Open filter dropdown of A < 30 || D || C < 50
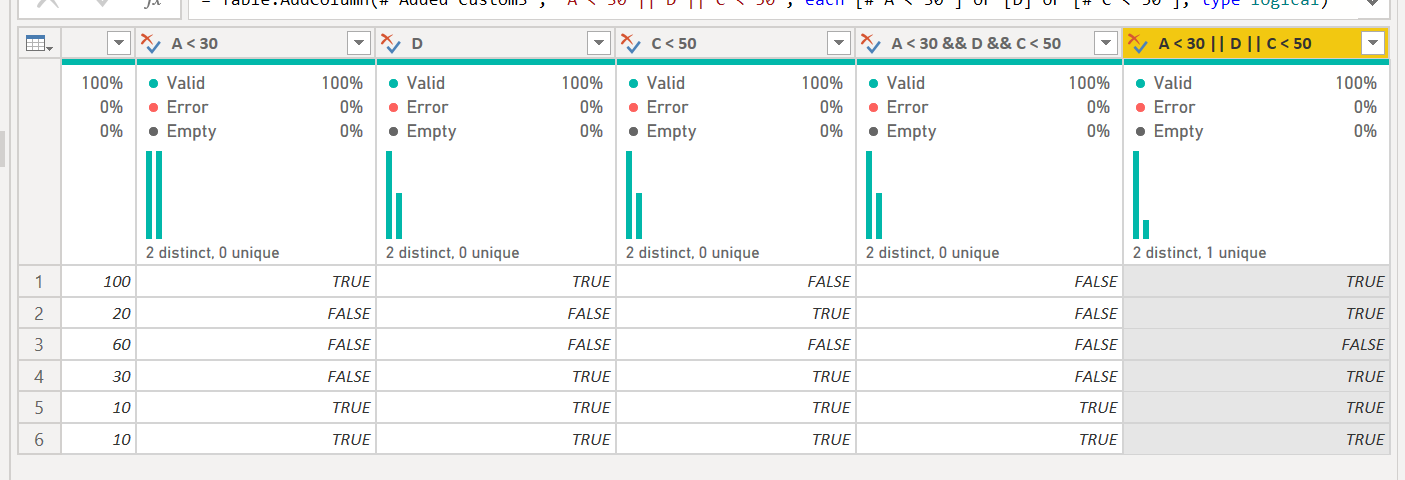 click(x=1373, y=43)
